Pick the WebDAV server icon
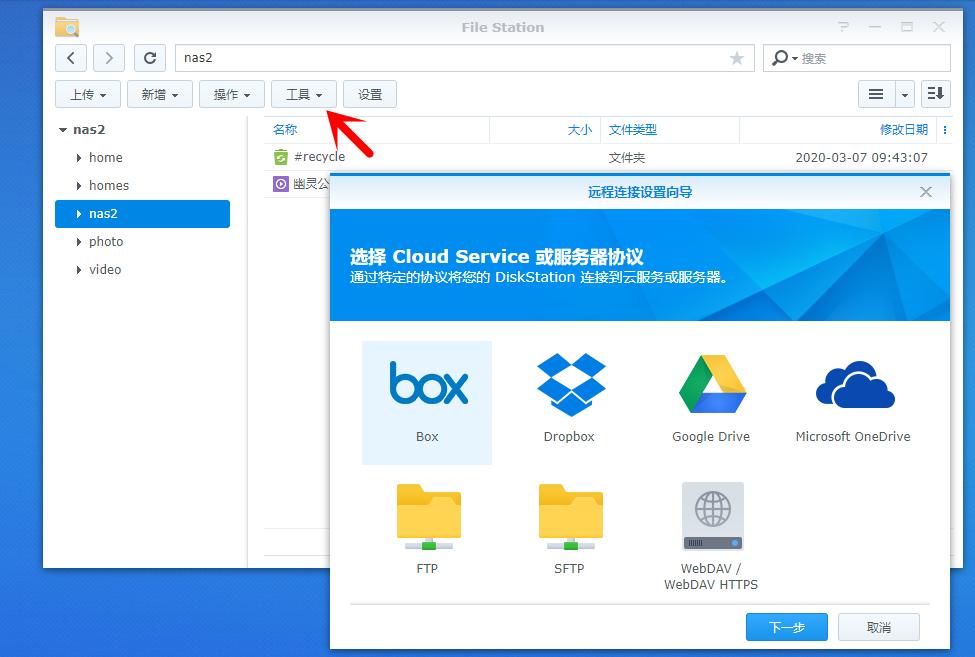The height and width of the screenshot is (657, 975). coord(713,517)
